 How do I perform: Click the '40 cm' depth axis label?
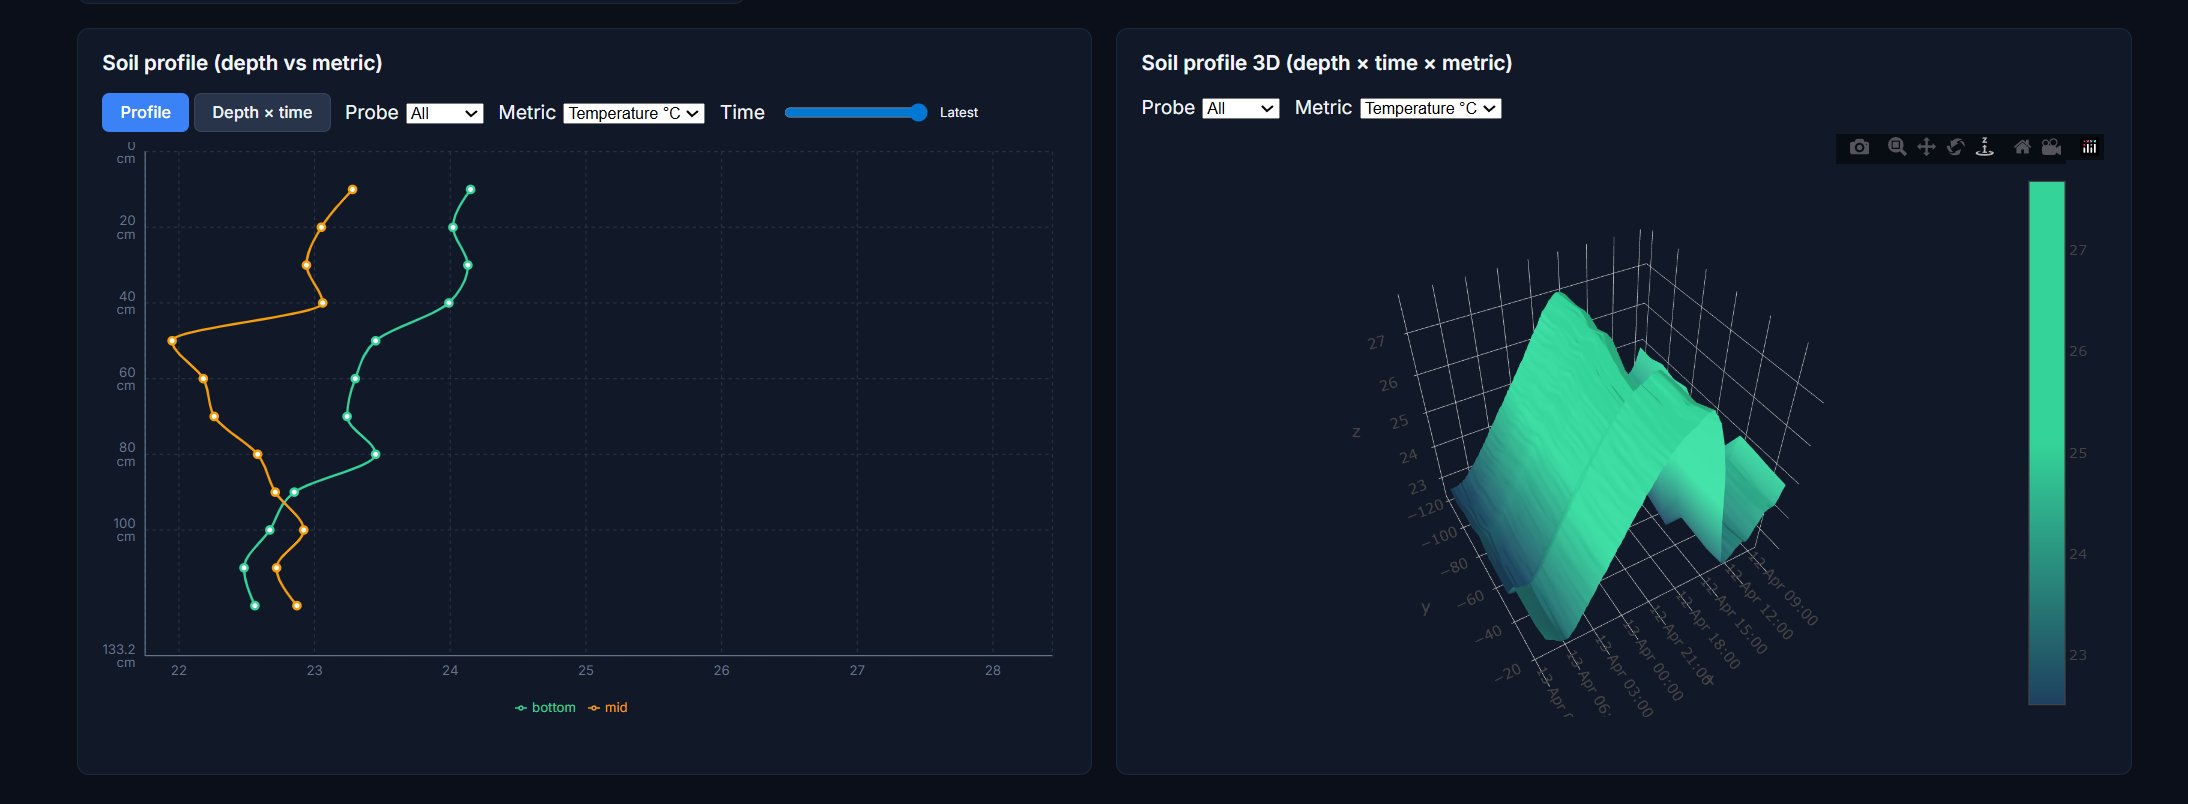[x=126, y=303]
